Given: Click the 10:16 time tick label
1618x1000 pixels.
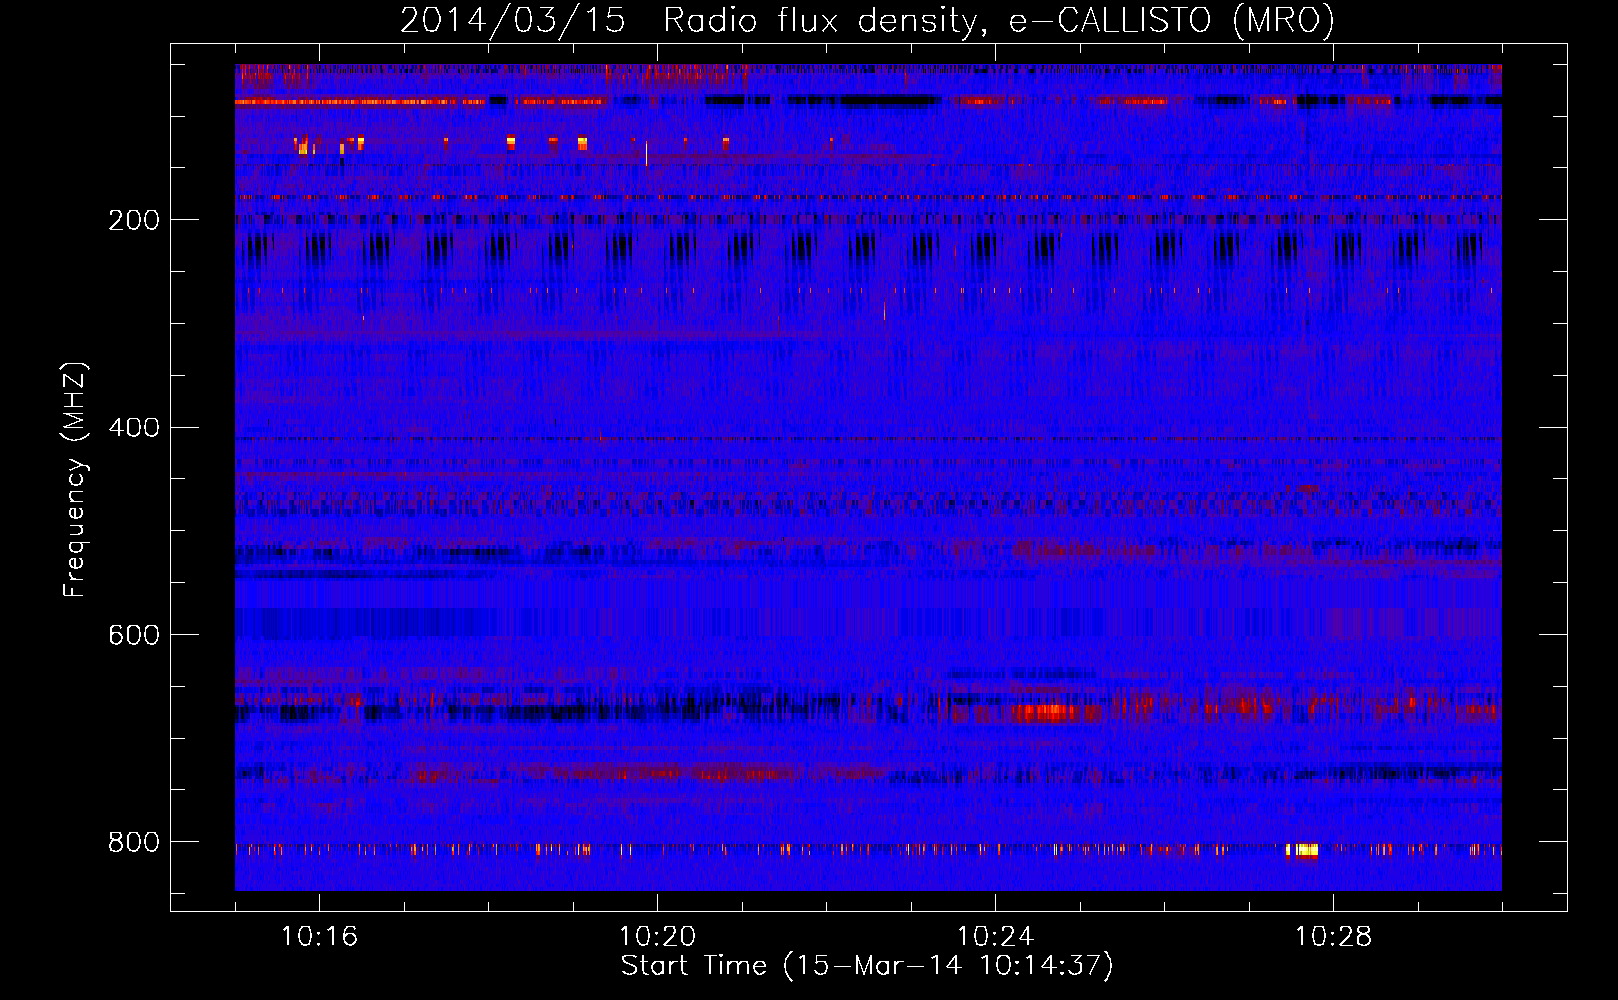Looking at the screenshot, I should (319, 936).
